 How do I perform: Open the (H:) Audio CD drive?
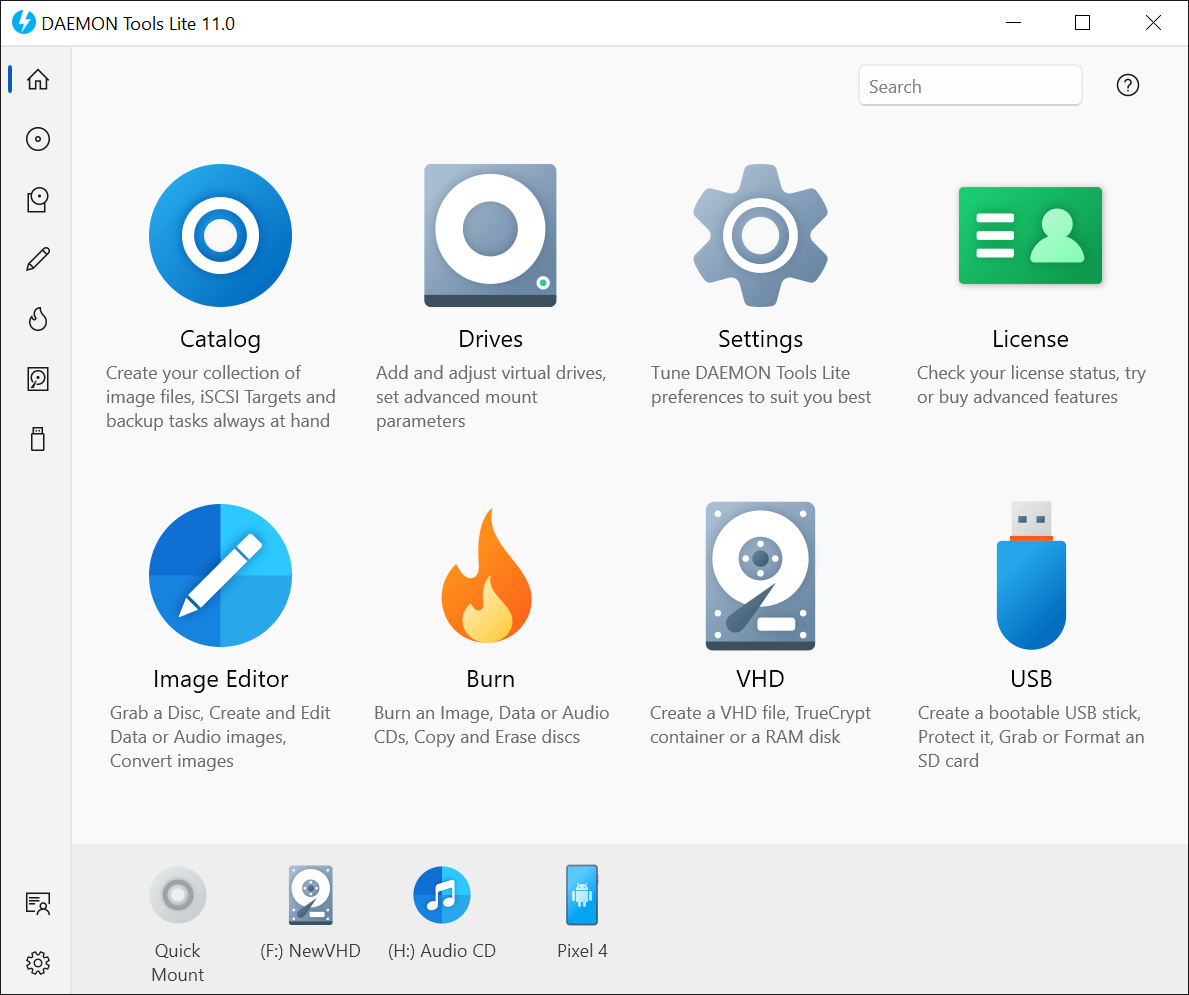pos(442,895)
